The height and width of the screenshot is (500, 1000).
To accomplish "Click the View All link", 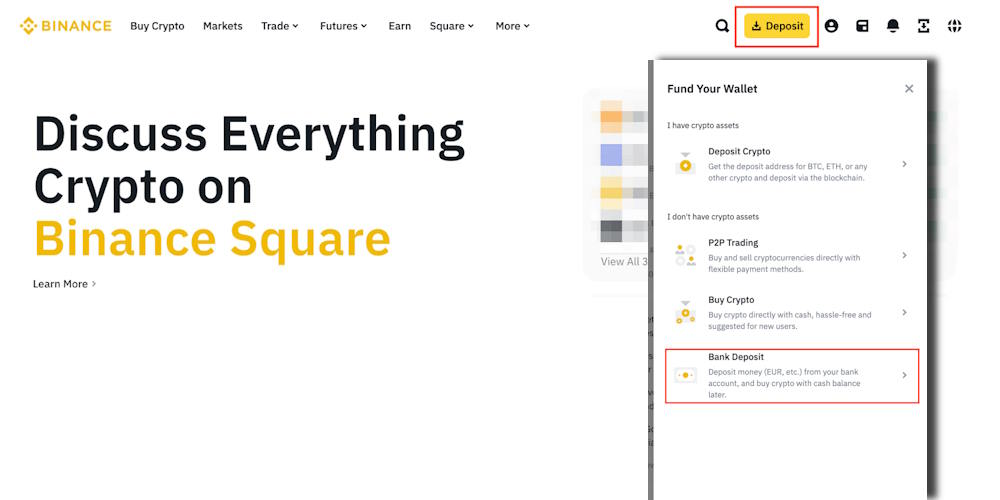I will click(624, 261).
